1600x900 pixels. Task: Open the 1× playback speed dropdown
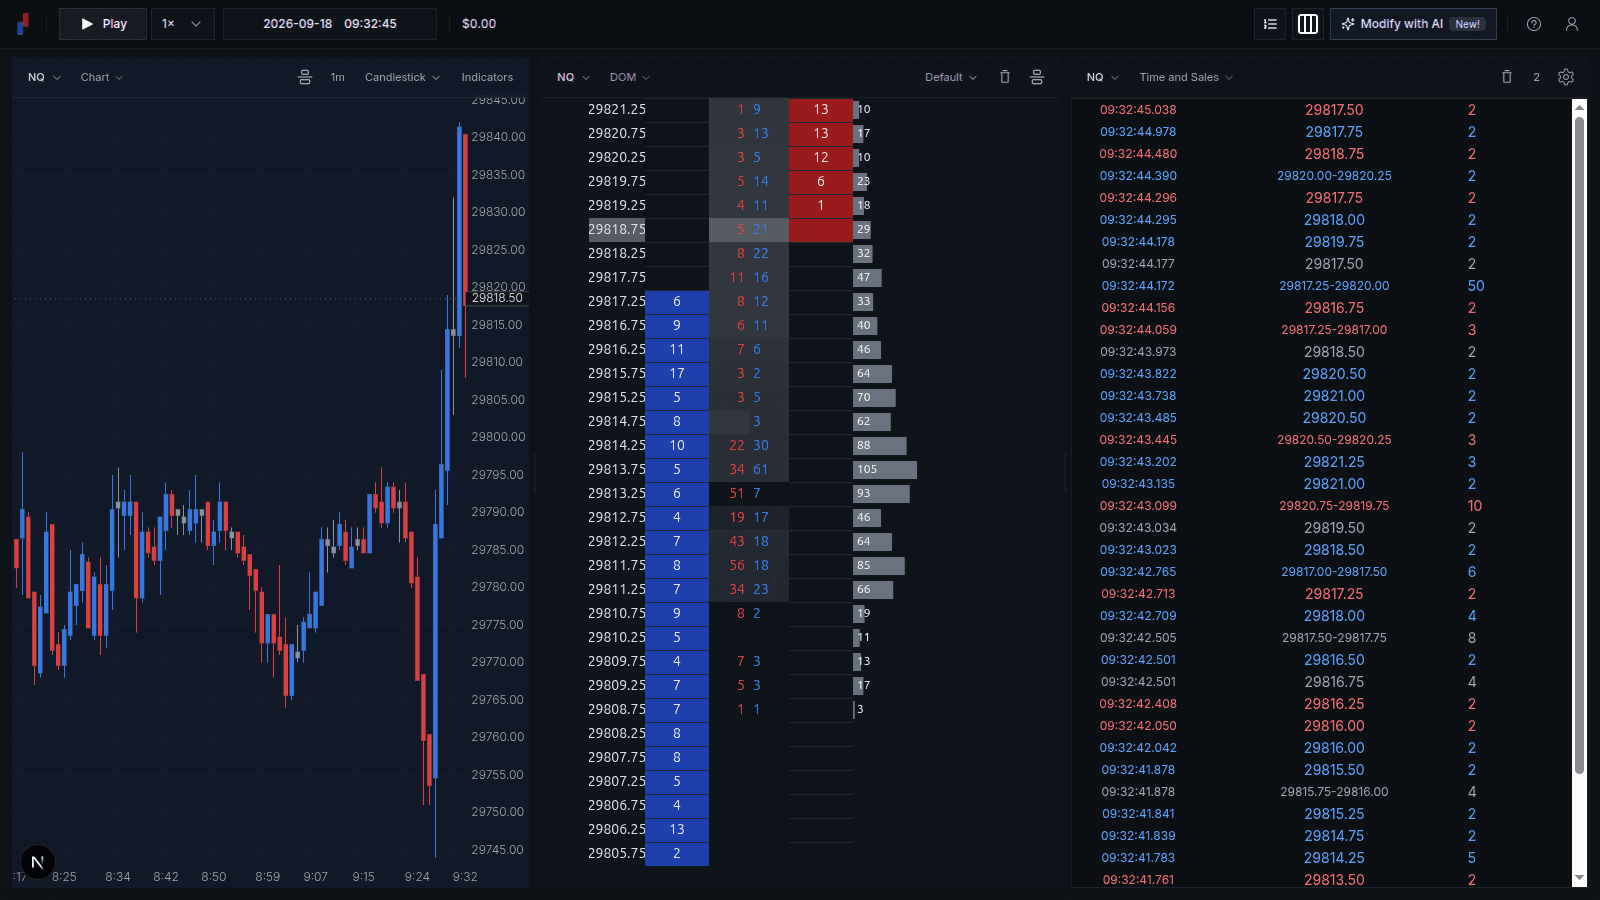pos(182,24)
